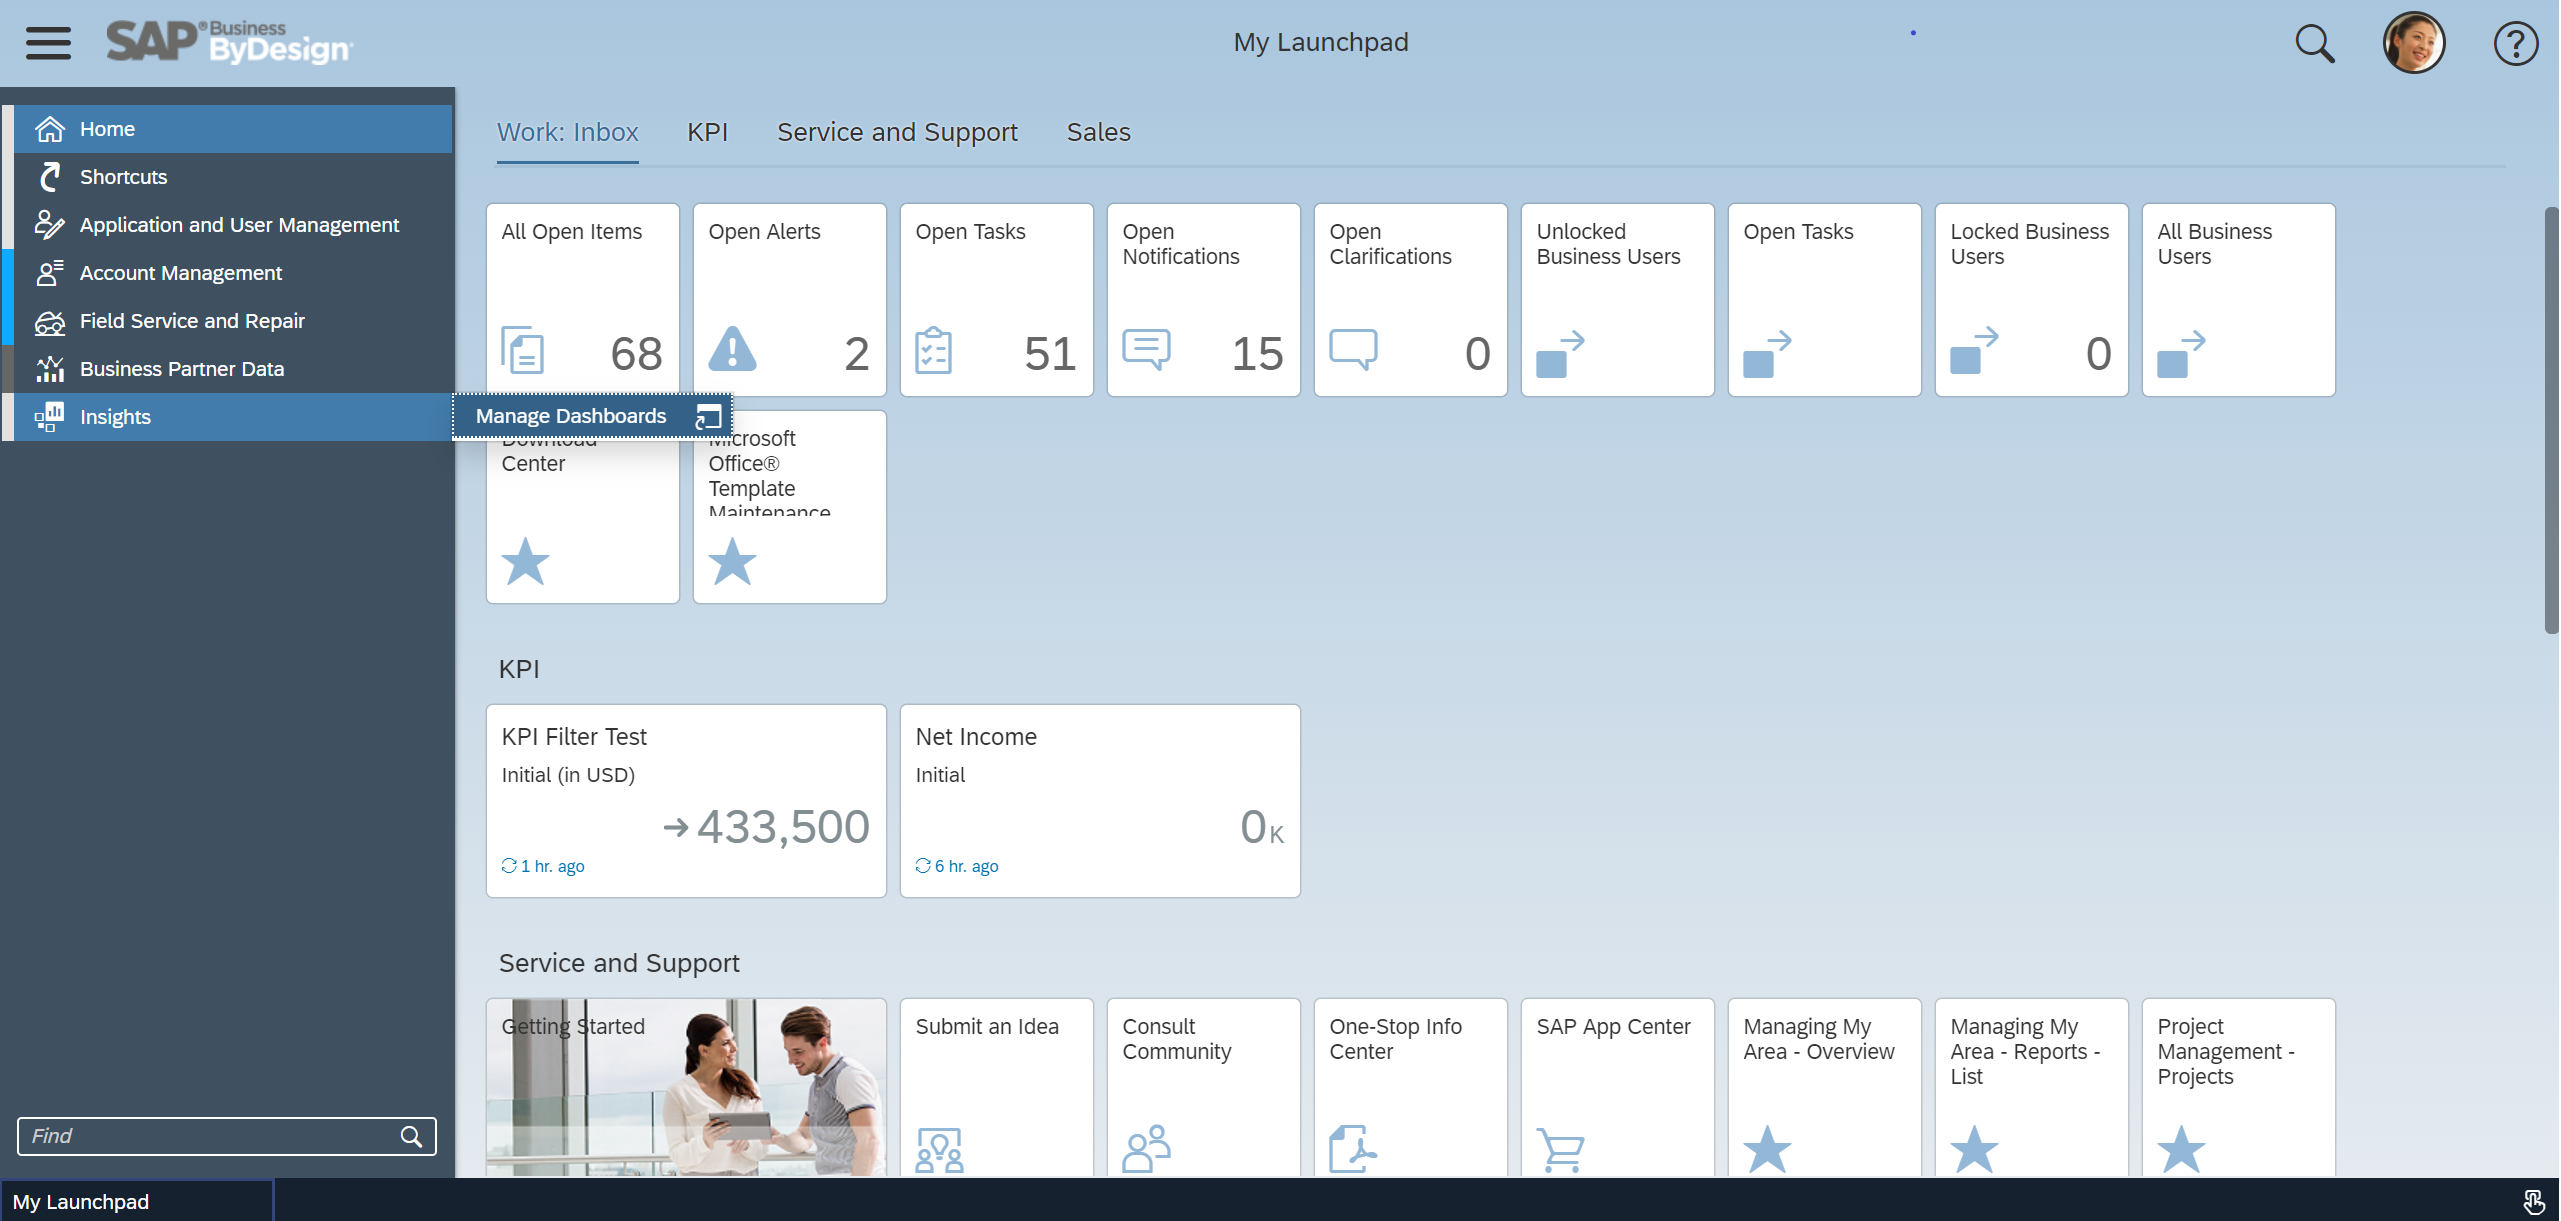Click the Account Management icon

[50, 273]
